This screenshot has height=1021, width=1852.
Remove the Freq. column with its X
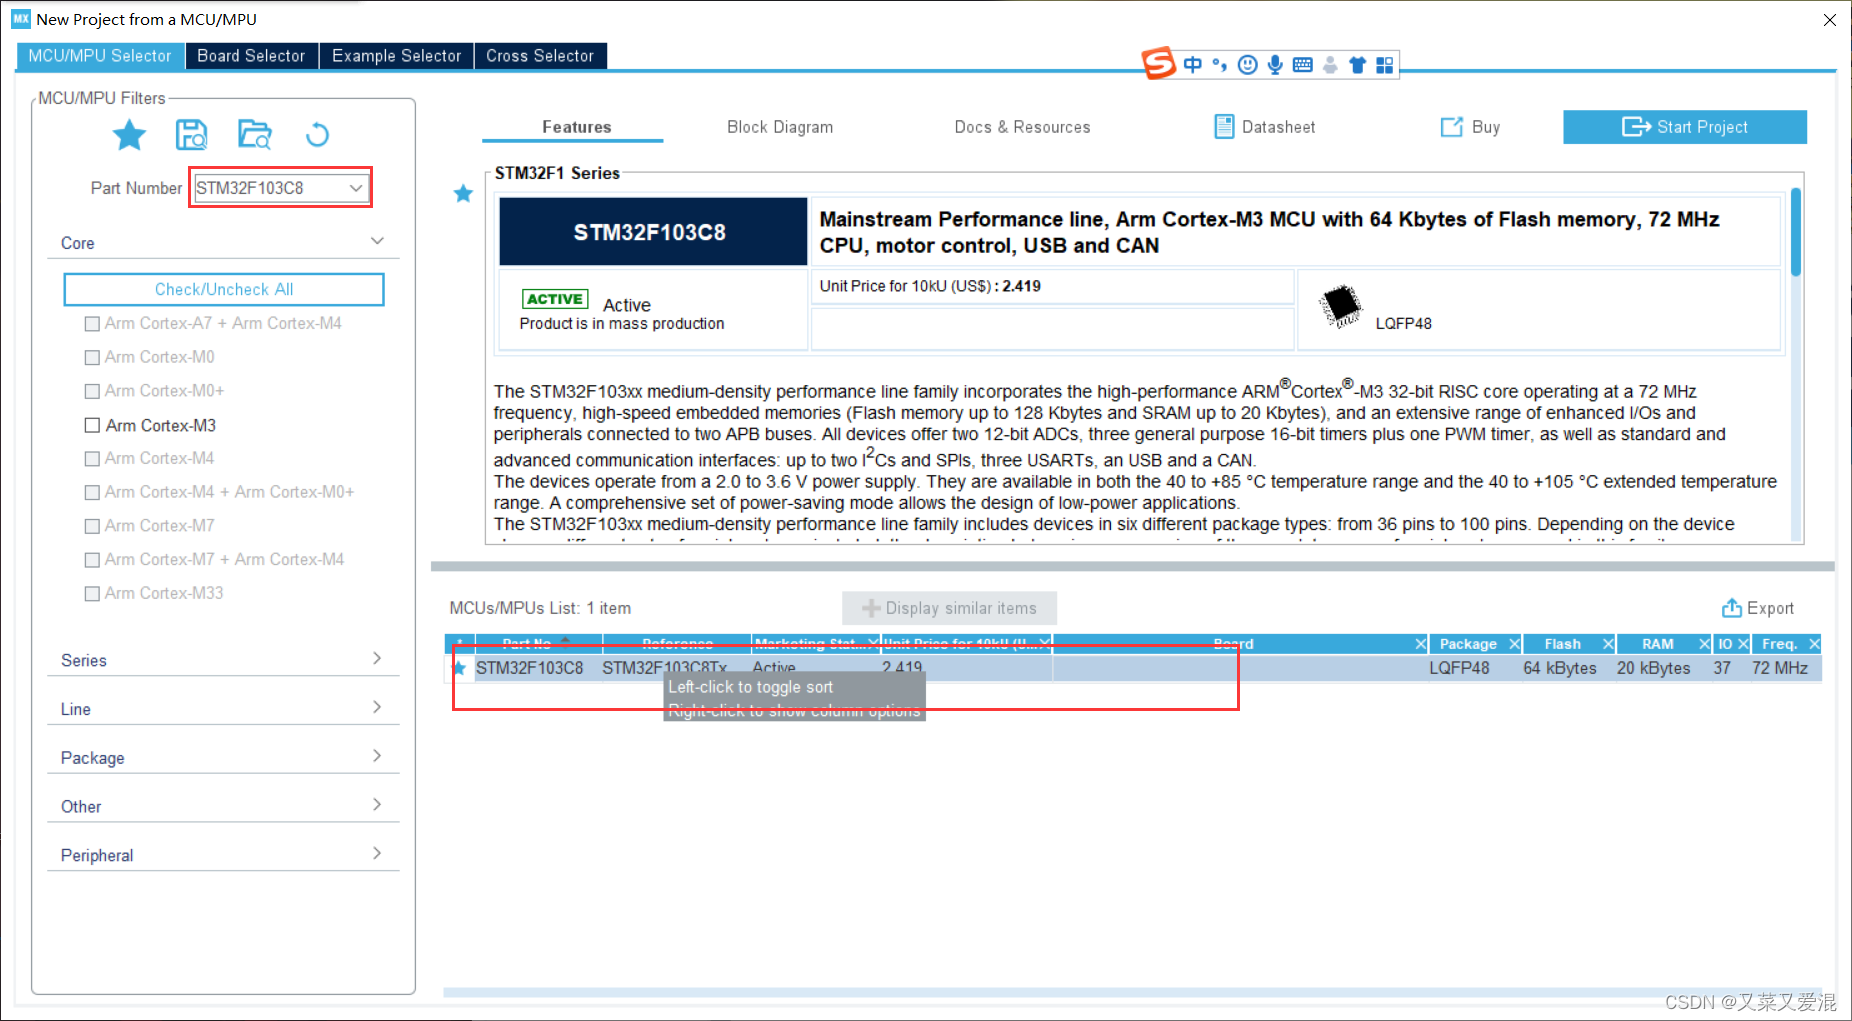[1814, 644]
